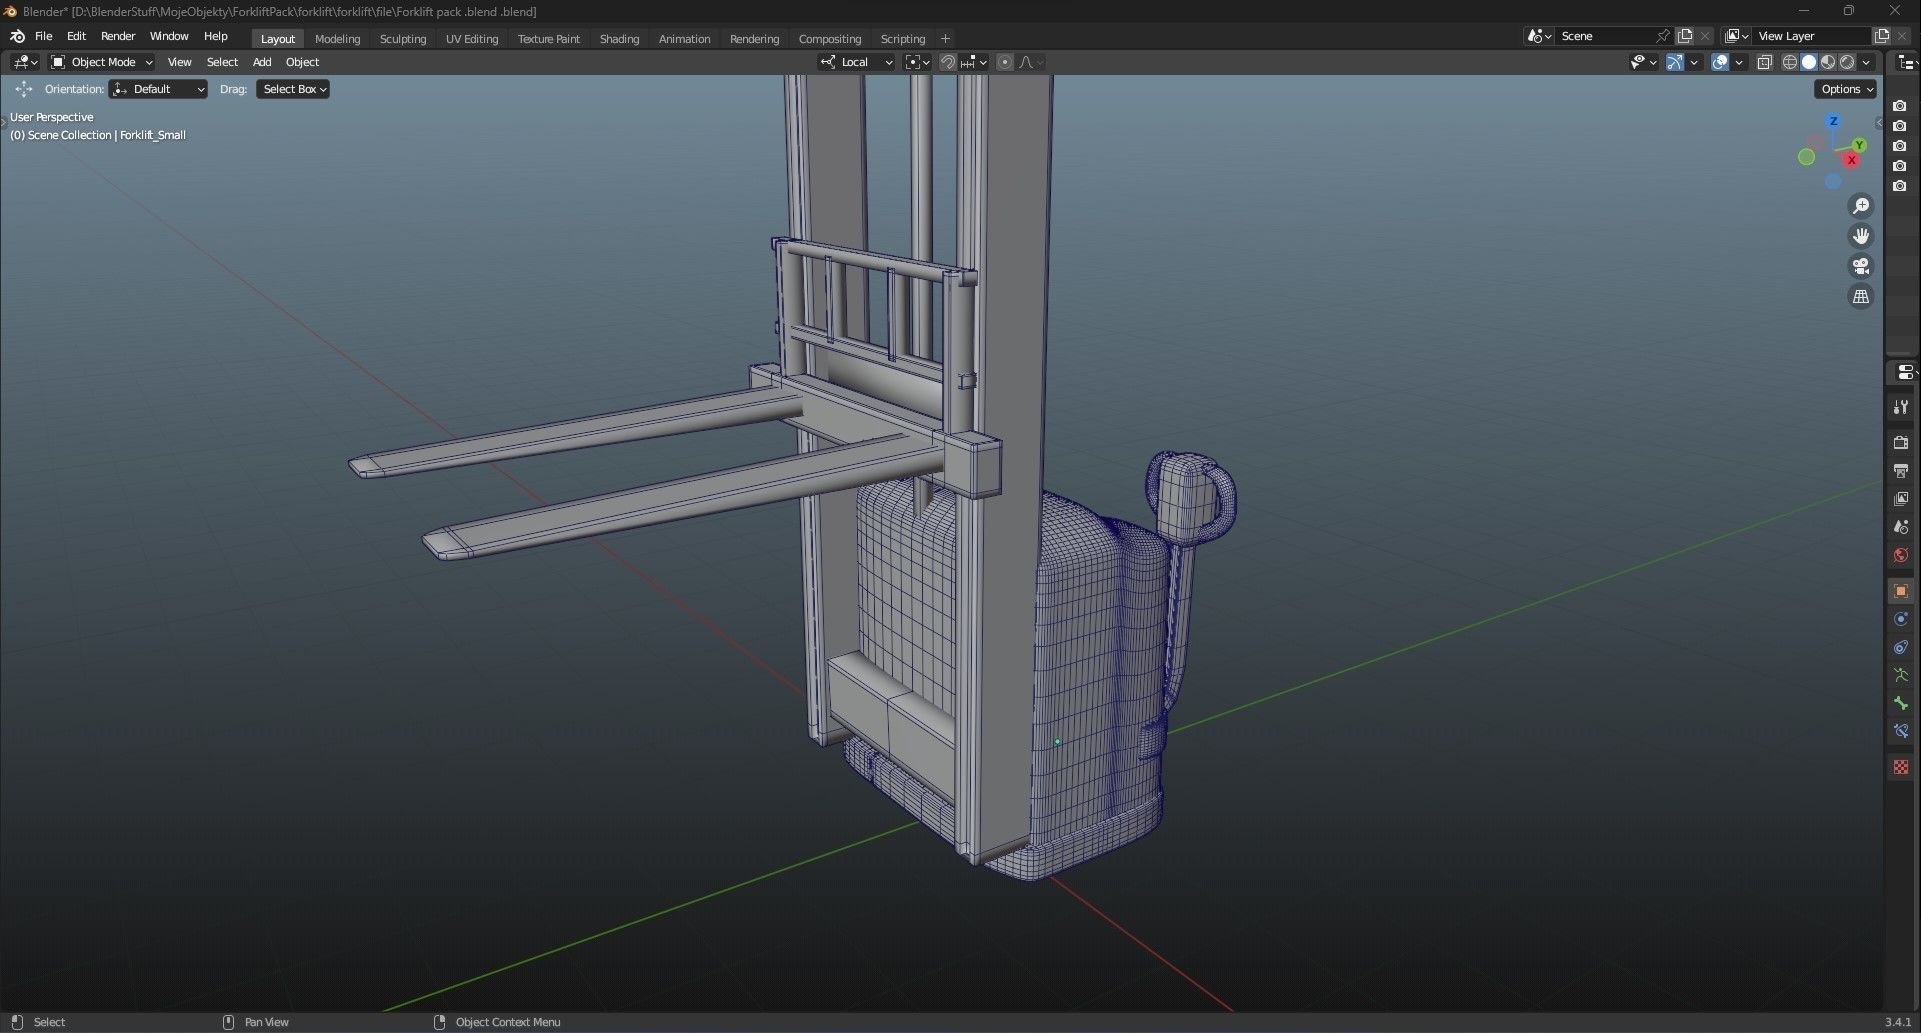Click the zoom view magnifier icon
The height and width of the screenshot is (1033, 1921).
[x=1861, y=206]
